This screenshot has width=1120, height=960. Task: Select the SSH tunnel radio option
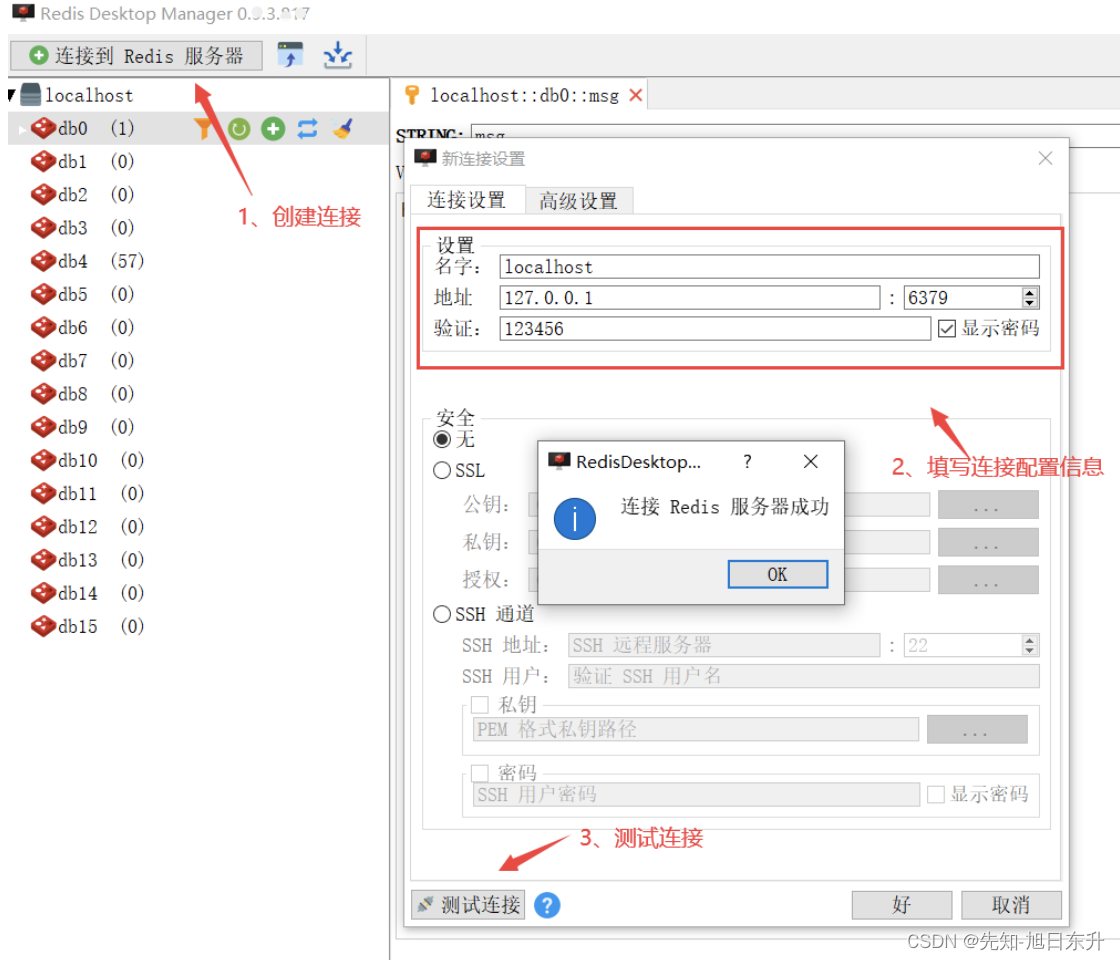pyautogui.click(x=442, y=614)
